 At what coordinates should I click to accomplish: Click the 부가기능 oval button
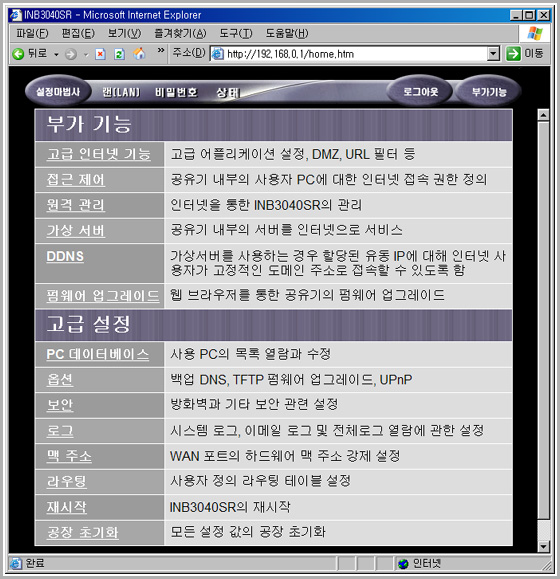pyautogui.click(x=489, y=92)
